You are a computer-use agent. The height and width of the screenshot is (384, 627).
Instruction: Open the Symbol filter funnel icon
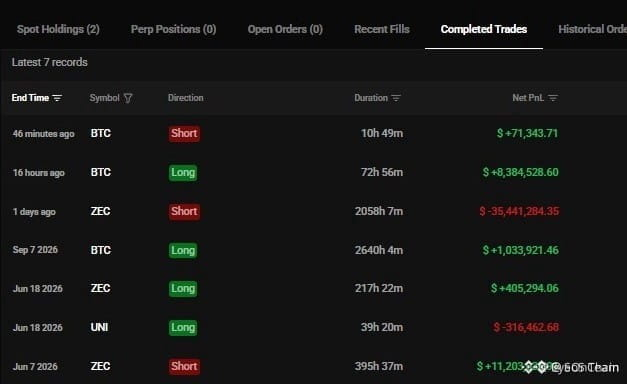click(128, 98)
